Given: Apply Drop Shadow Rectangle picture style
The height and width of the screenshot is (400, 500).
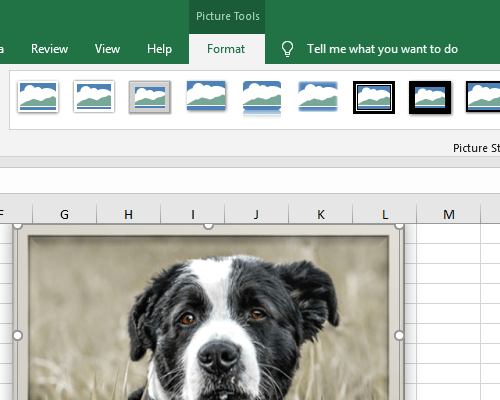Looking at the screenshot, I should coord(206,96).
